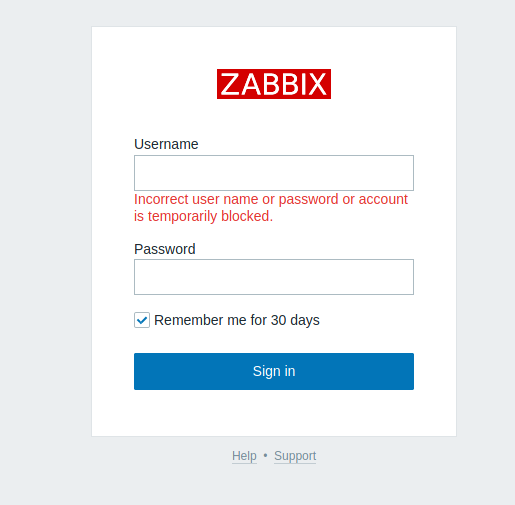This screenshot has height=505, width=515.
Task: Click the '30 days' text of the remember option
Action: pos(295,320)
